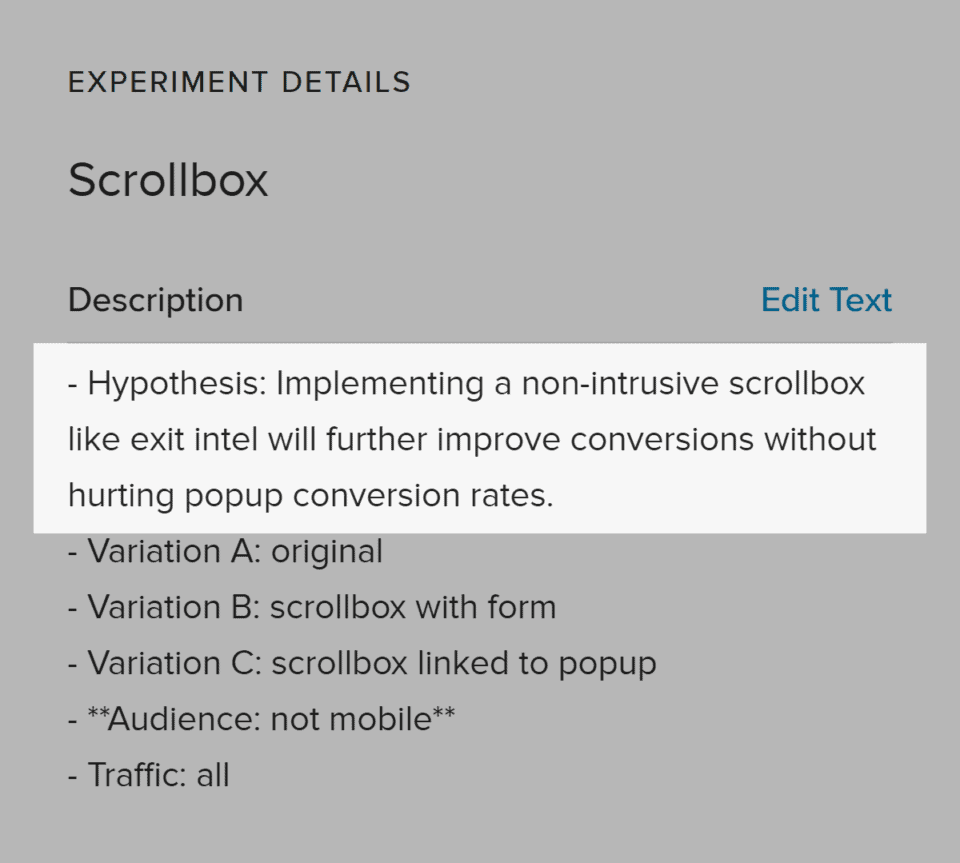Click the words 'not mobile' in Audience line

351,719
